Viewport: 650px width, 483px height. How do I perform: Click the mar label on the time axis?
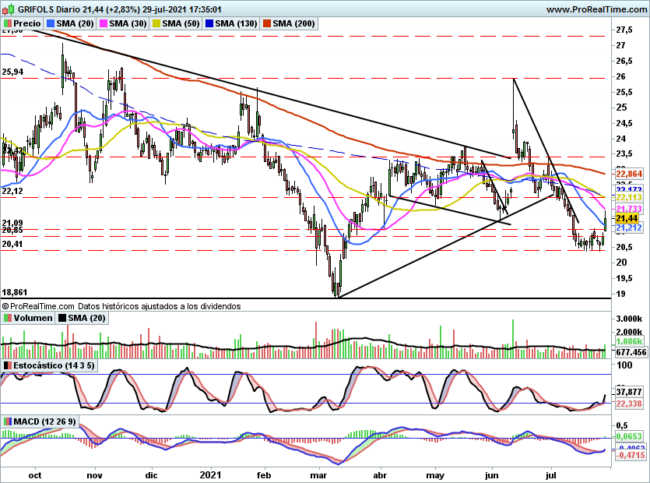coord(318,475)
